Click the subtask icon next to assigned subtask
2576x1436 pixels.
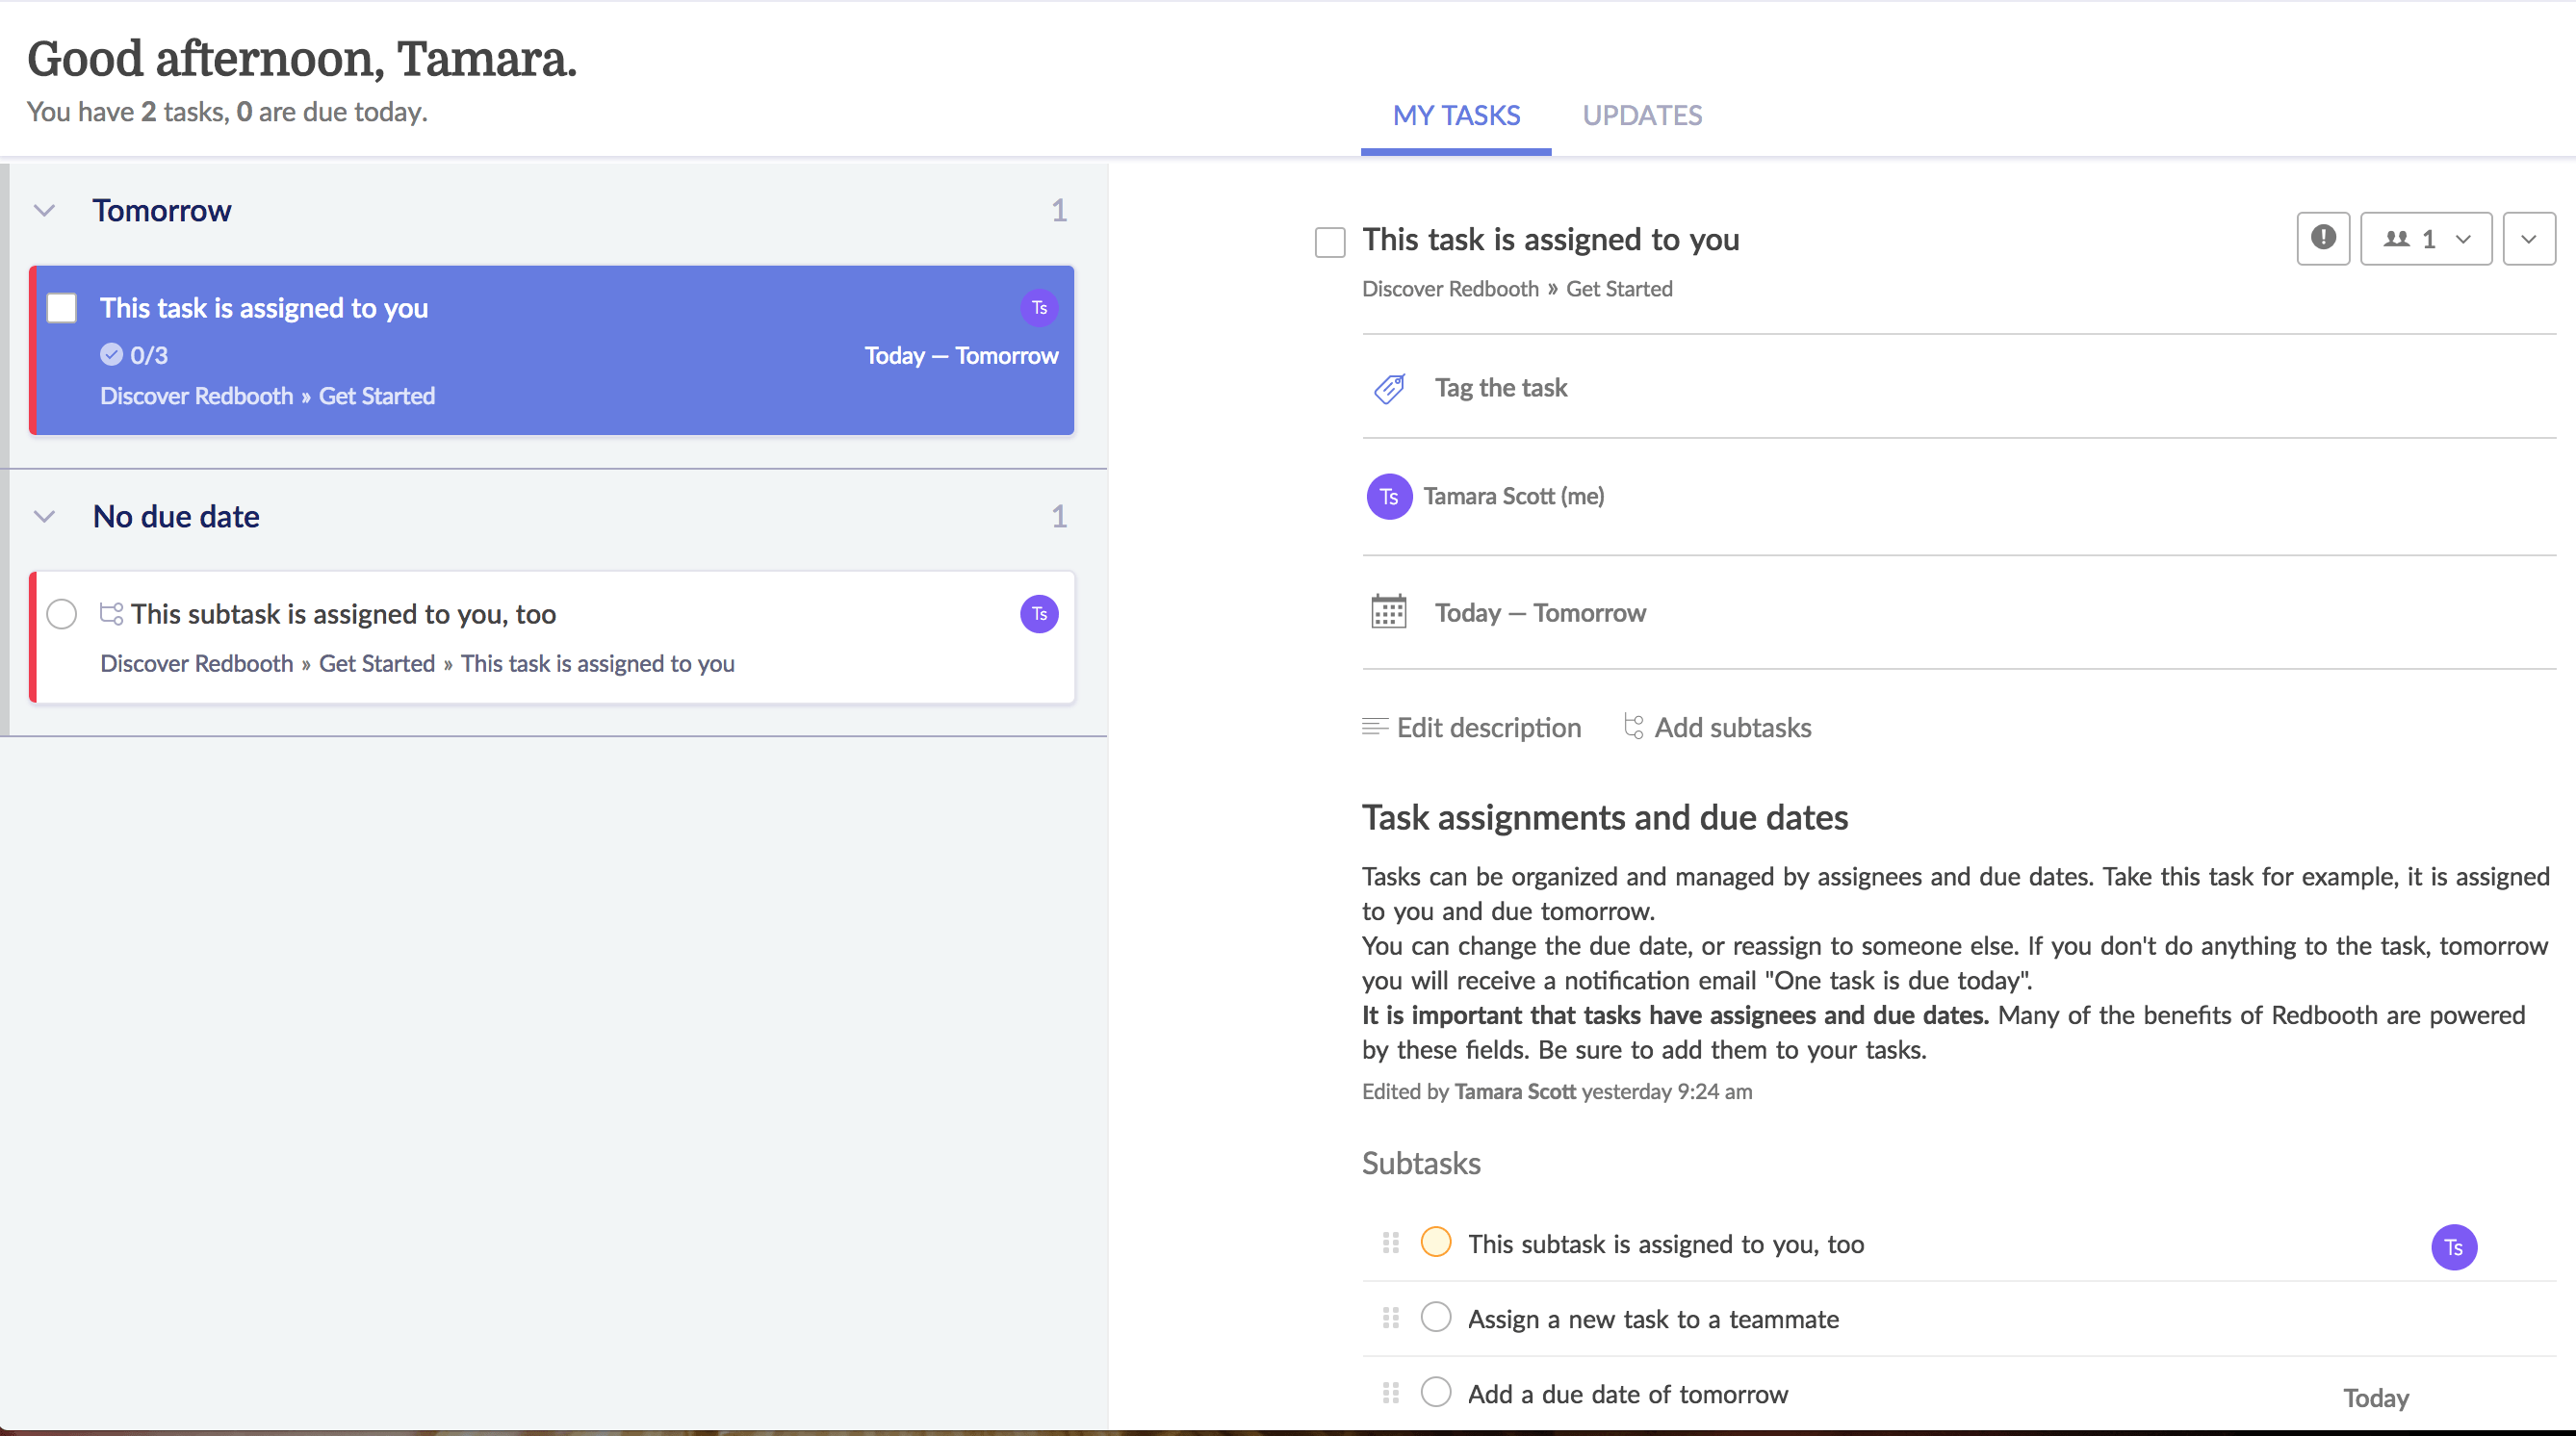pos(112,614)
